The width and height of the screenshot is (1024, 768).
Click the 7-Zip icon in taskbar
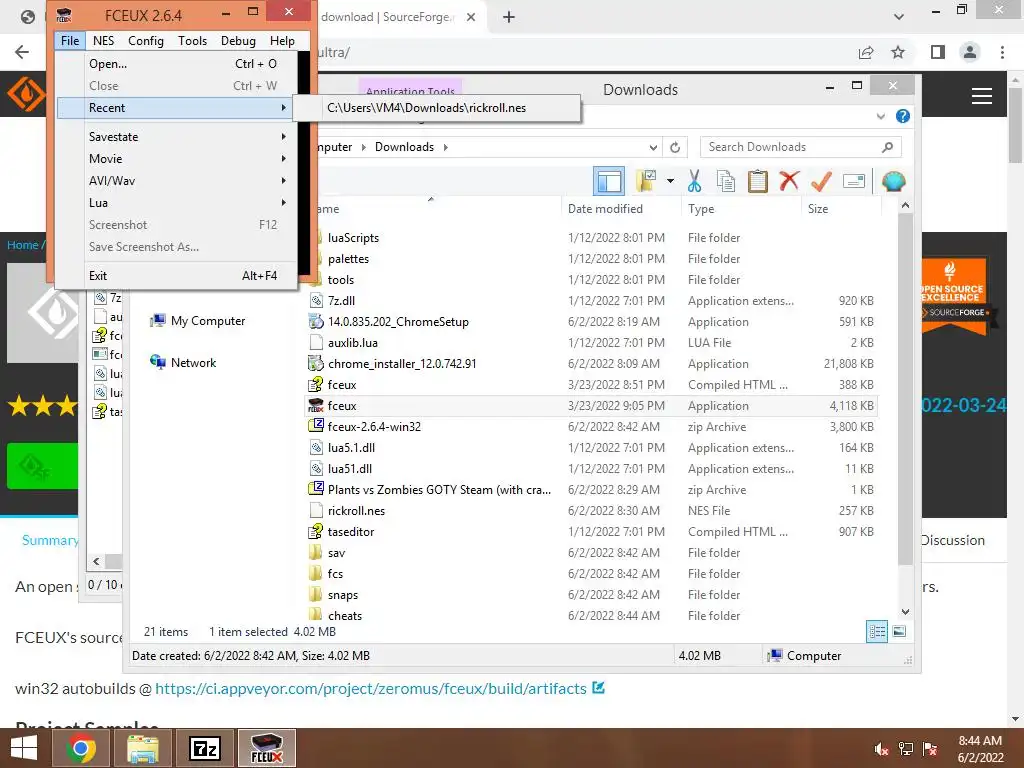[205, 748]
